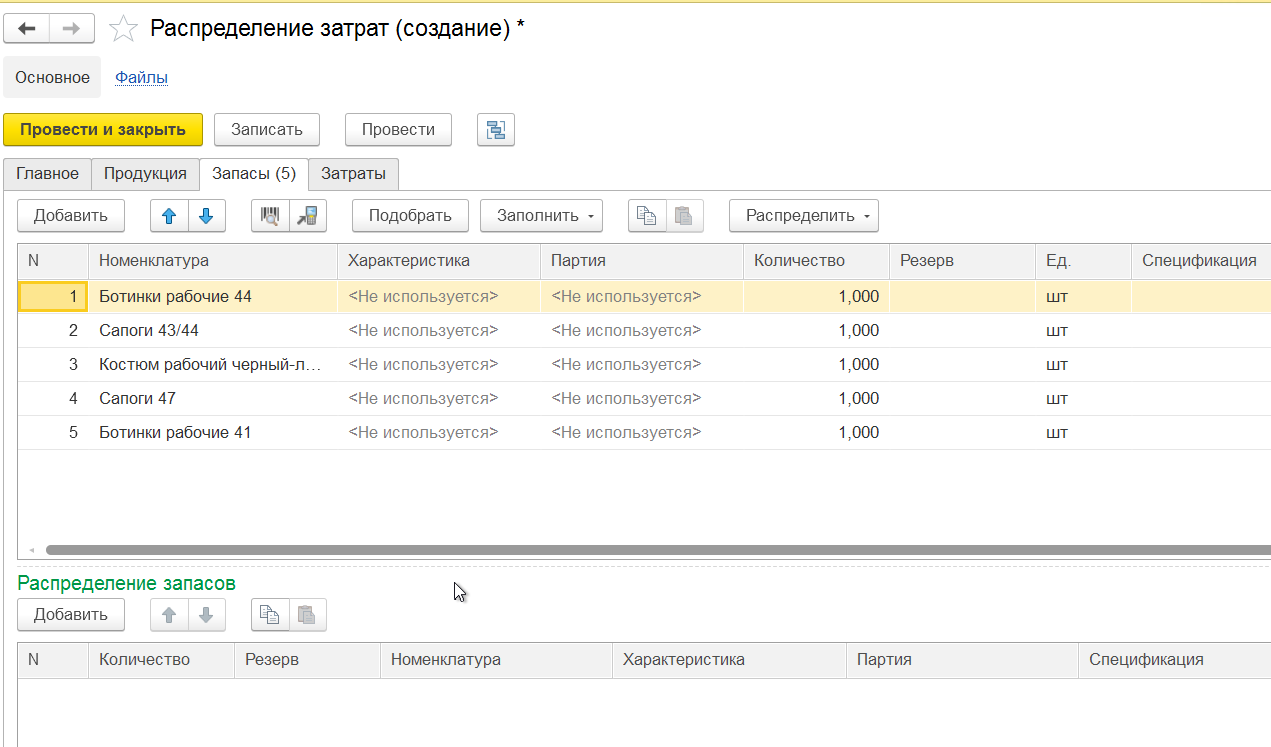The height and width of the screenshot is (747, 1271).
Task: Click the Подобрать button
Action: pyautogui.click(x=410, y=215)
